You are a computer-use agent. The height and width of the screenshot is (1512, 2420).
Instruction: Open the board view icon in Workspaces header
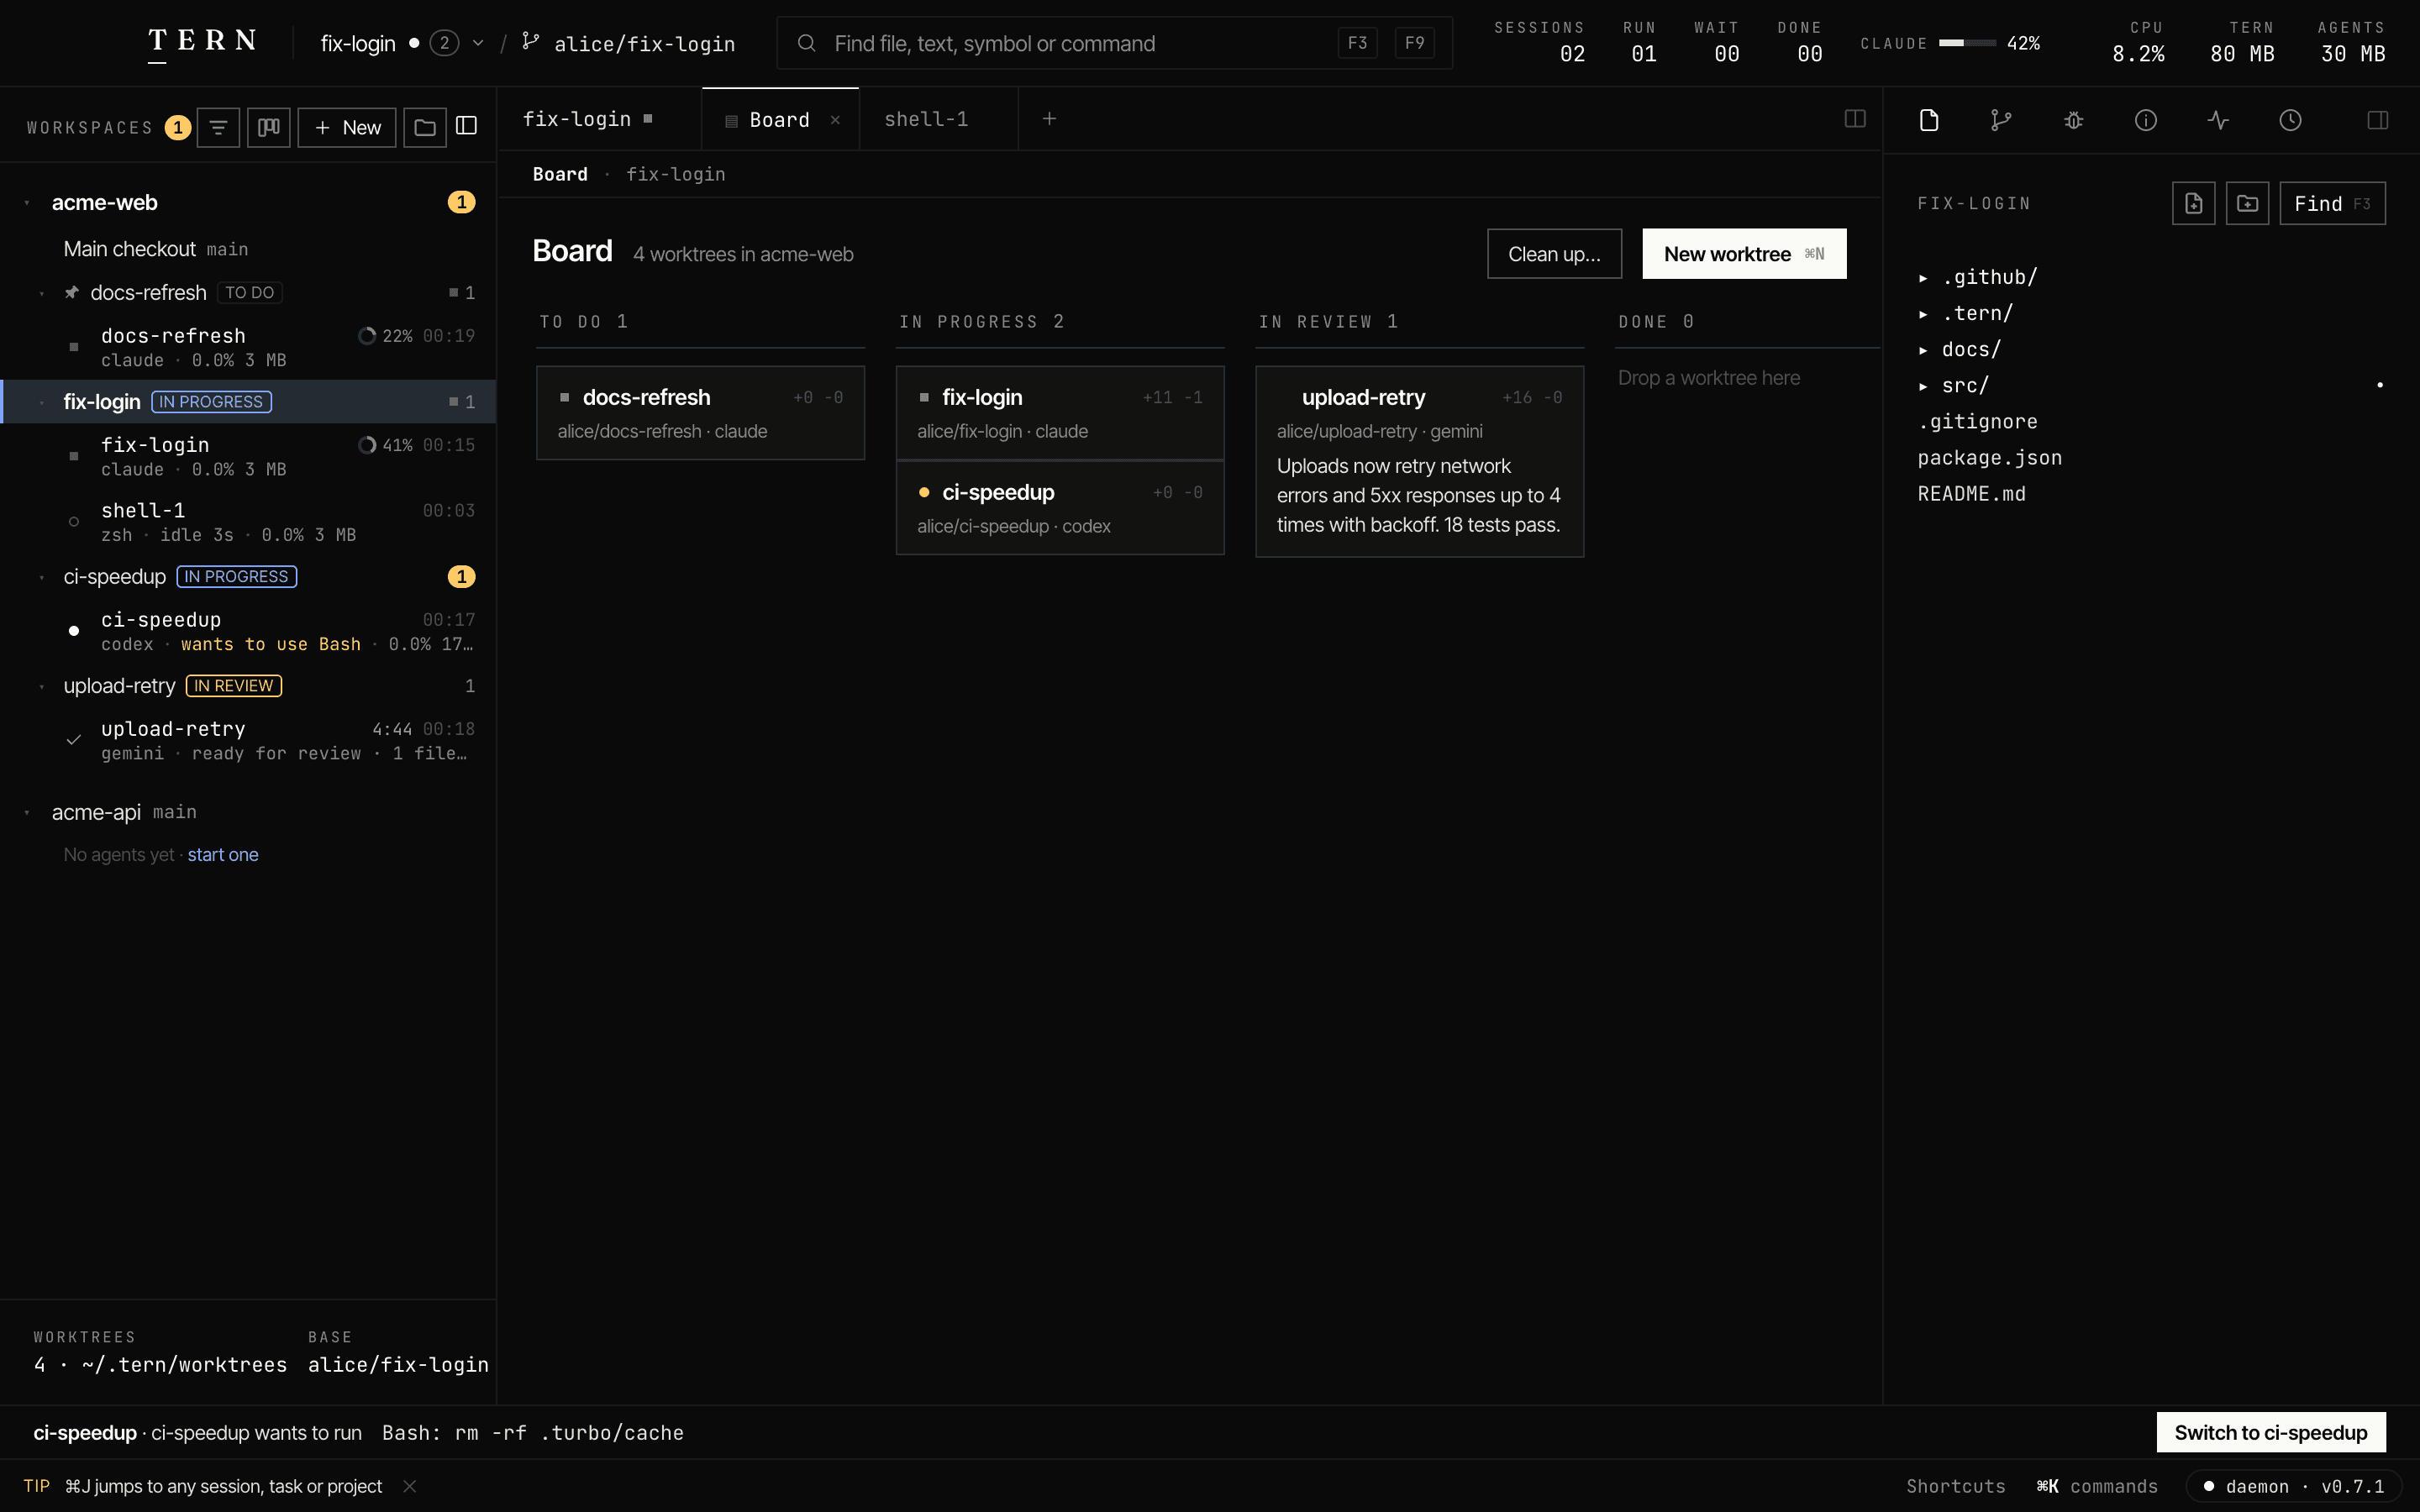tap(268, 127)
